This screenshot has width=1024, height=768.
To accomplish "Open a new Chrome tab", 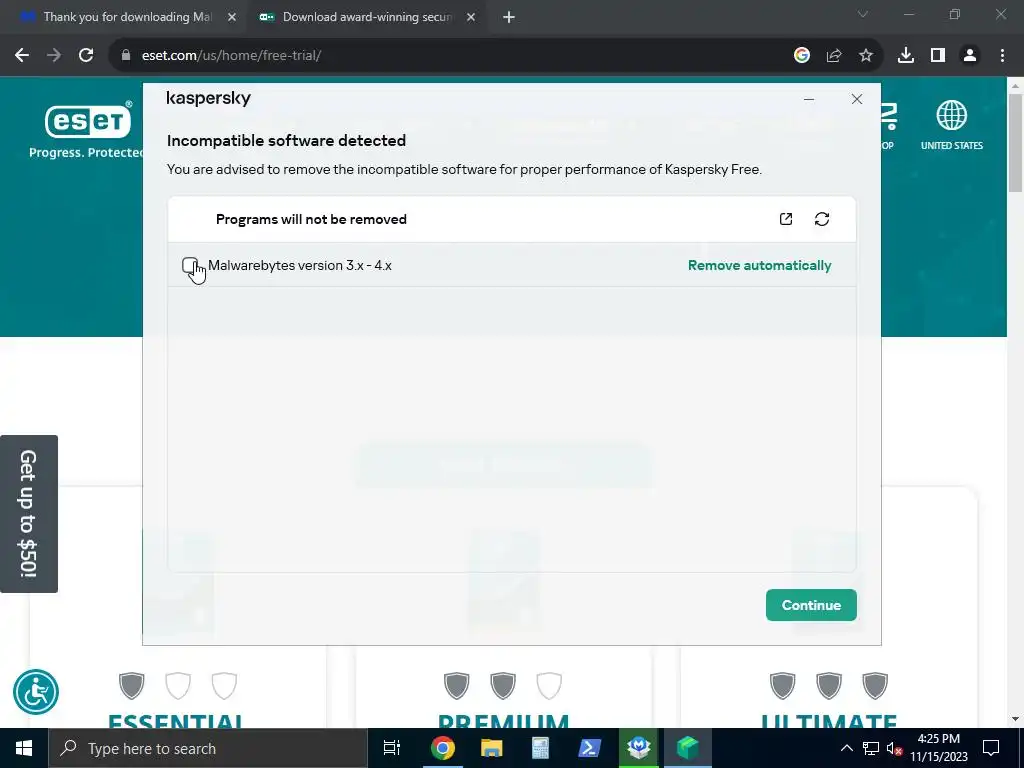I will pyautogui.click(x=509, y=18).
